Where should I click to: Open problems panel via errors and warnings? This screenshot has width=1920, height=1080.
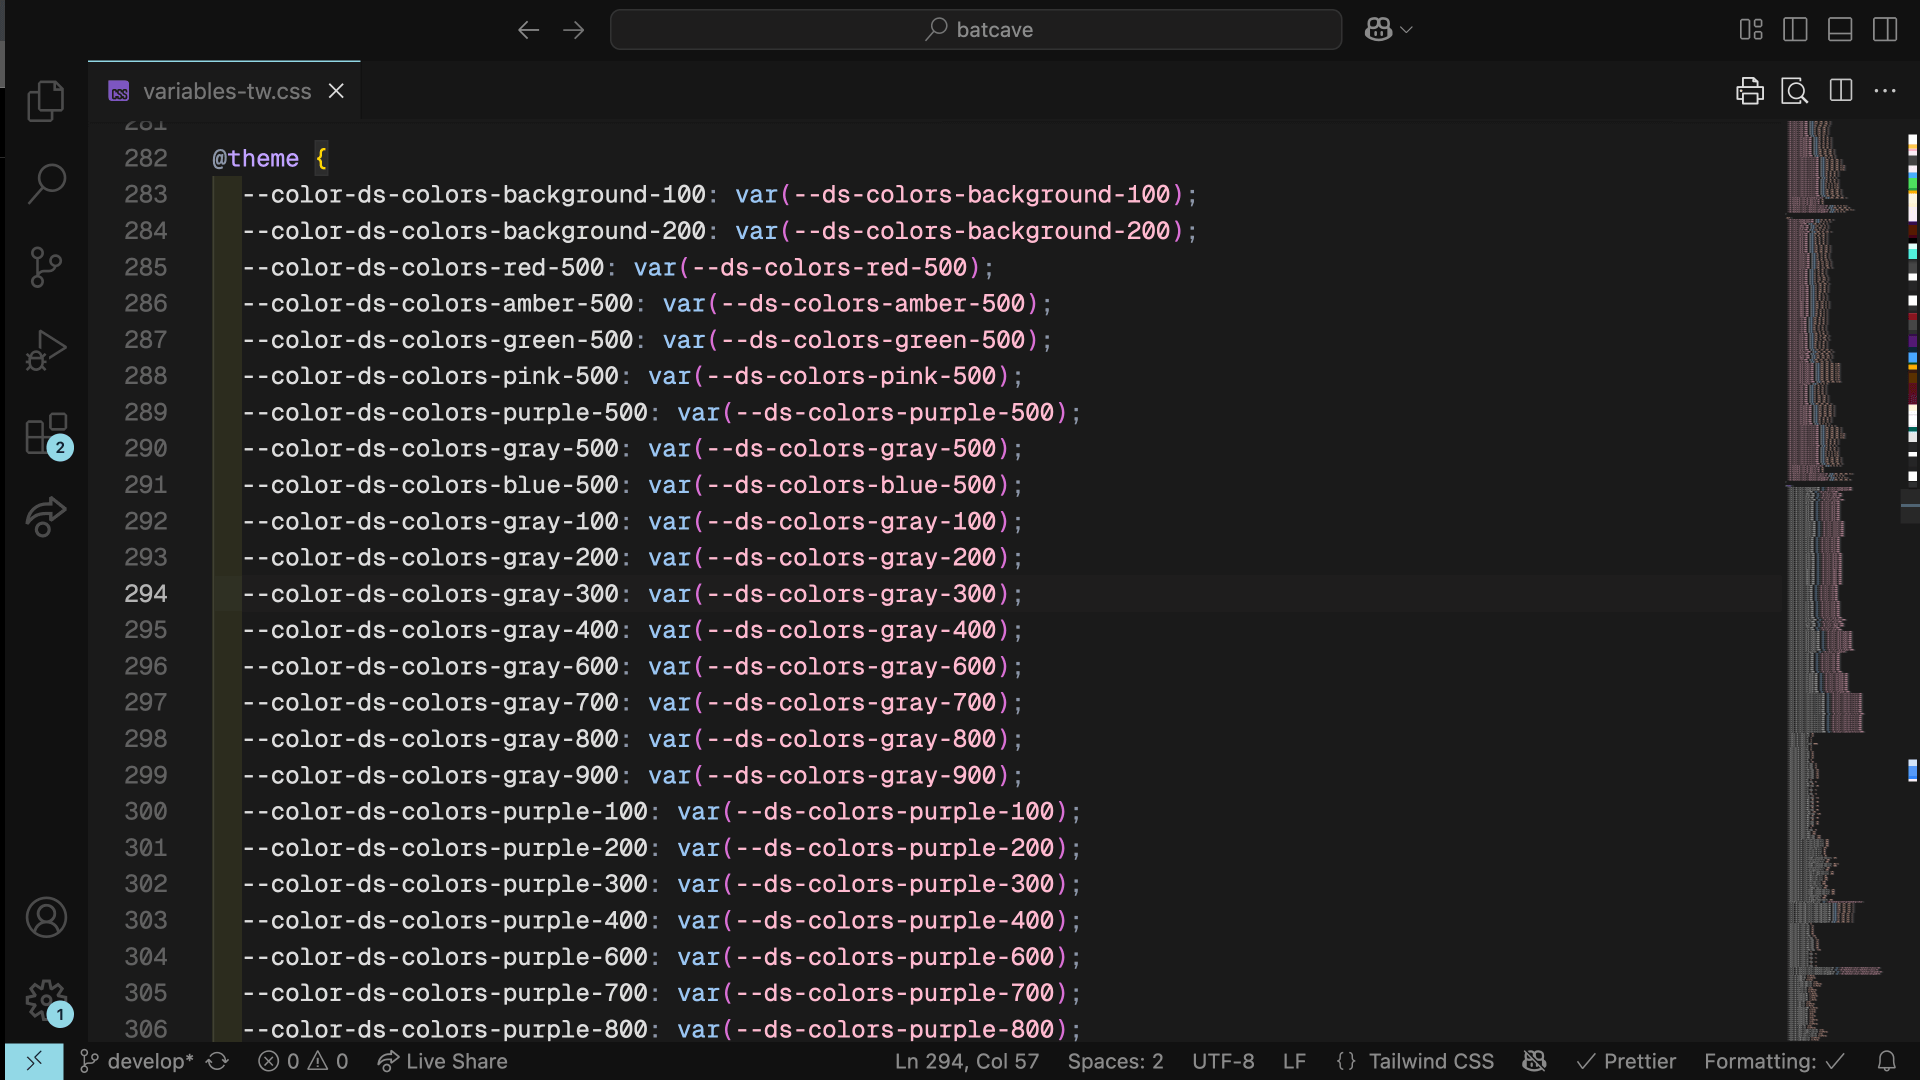[x=303, y=1061]
